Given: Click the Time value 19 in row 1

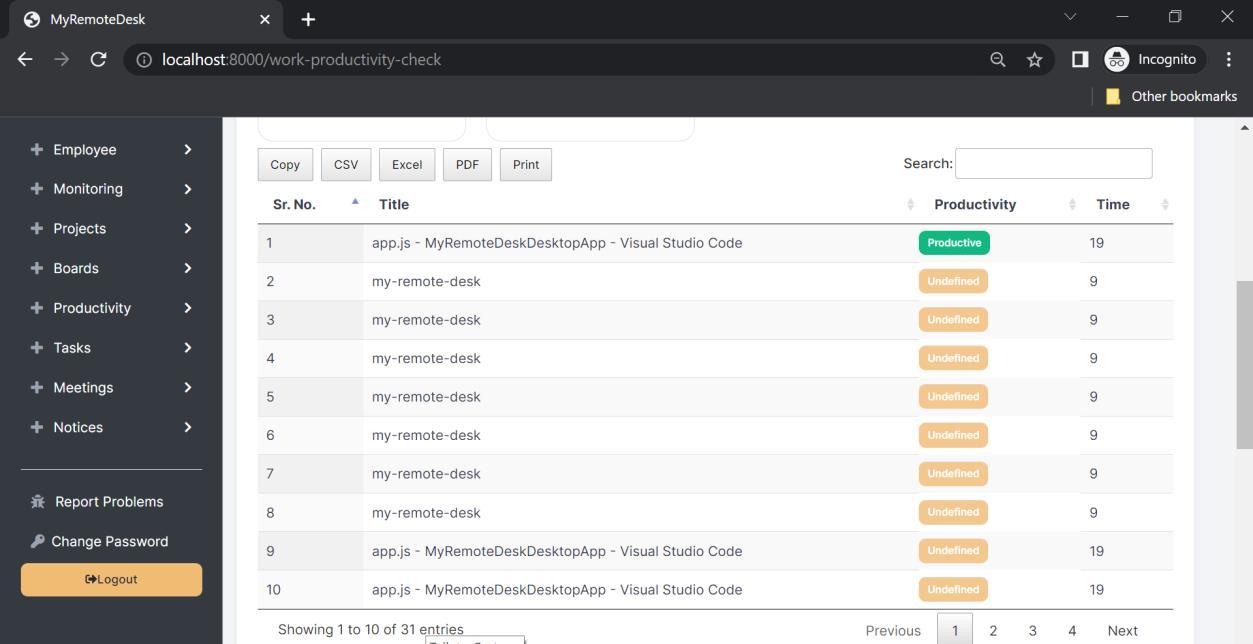Looking at the screenshot, I should tap(1097, 243).
